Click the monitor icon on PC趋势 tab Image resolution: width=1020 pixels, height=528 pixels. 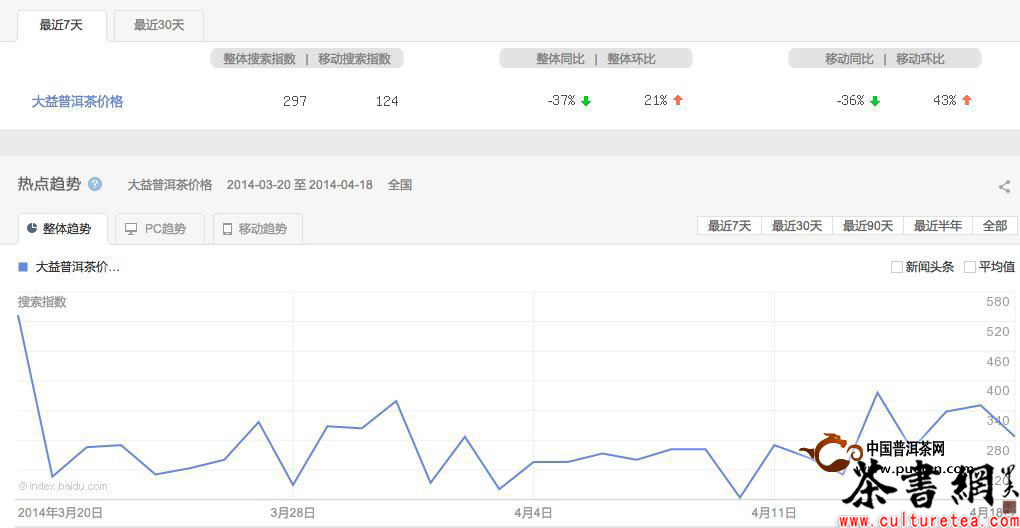pyautogui.click(x=131, y=229)
